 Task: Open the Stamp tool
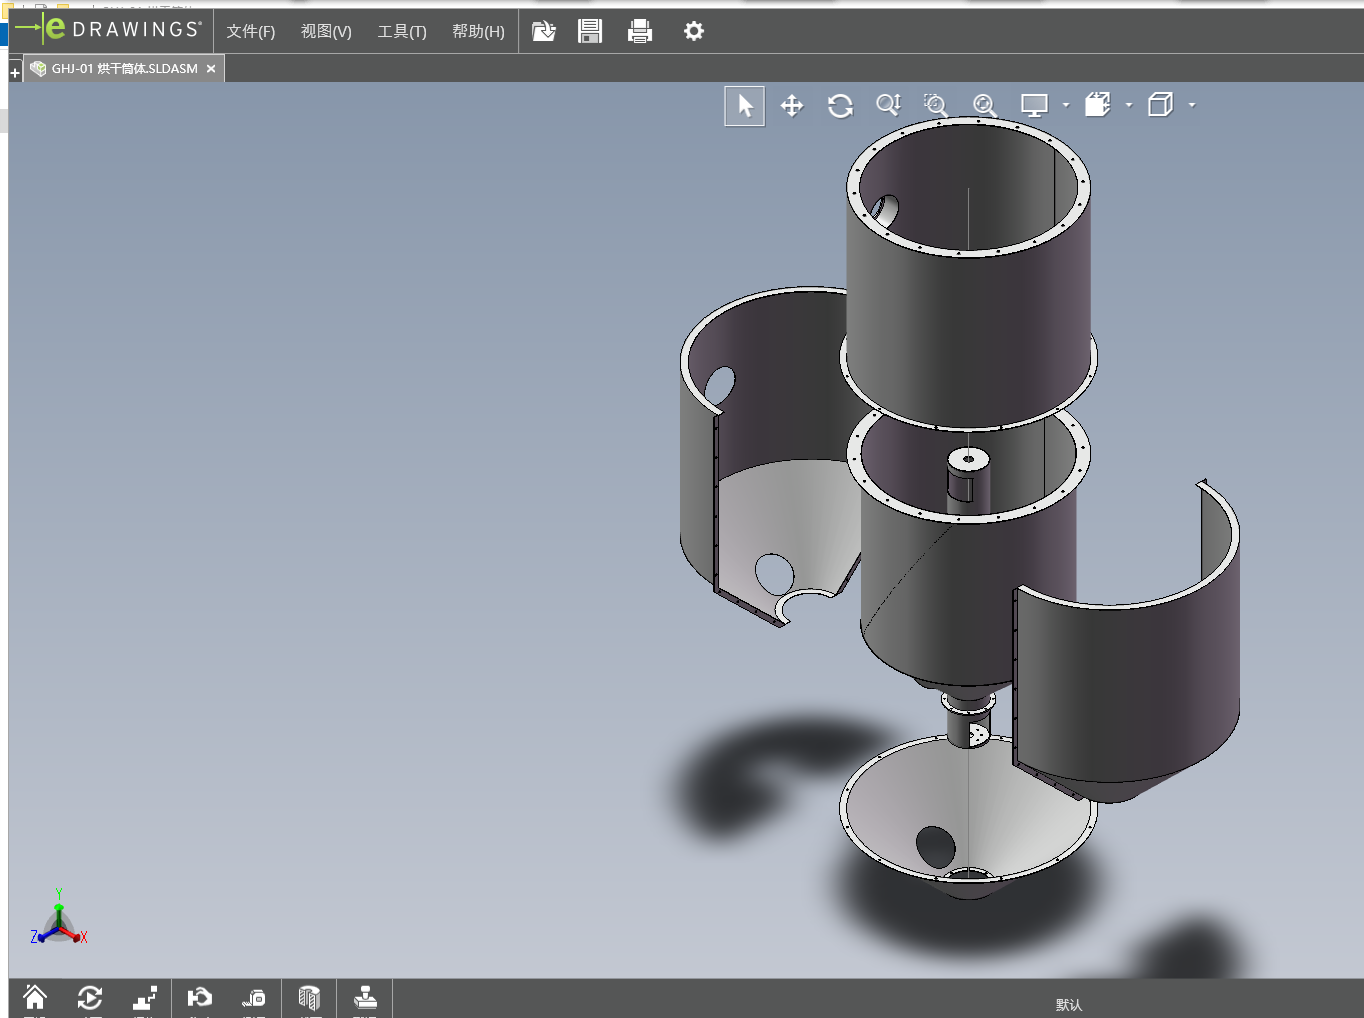click(365, 998)
